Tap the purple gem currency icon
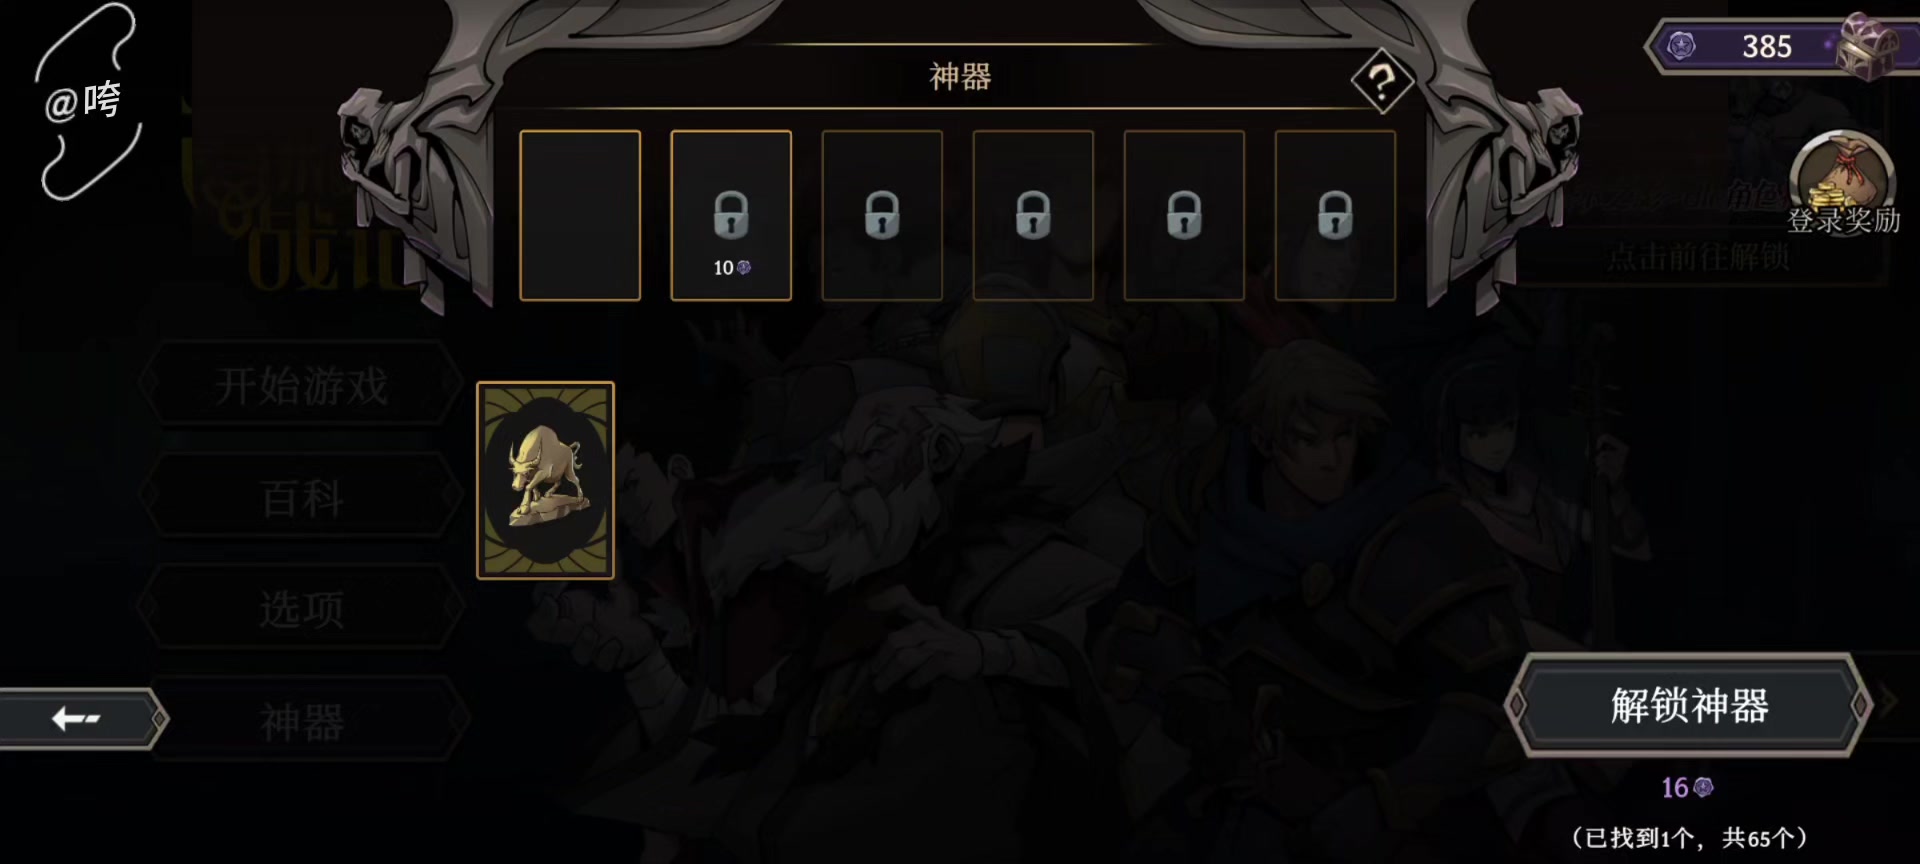The width and height of the screenshot is (1920, 864). 1681,46
